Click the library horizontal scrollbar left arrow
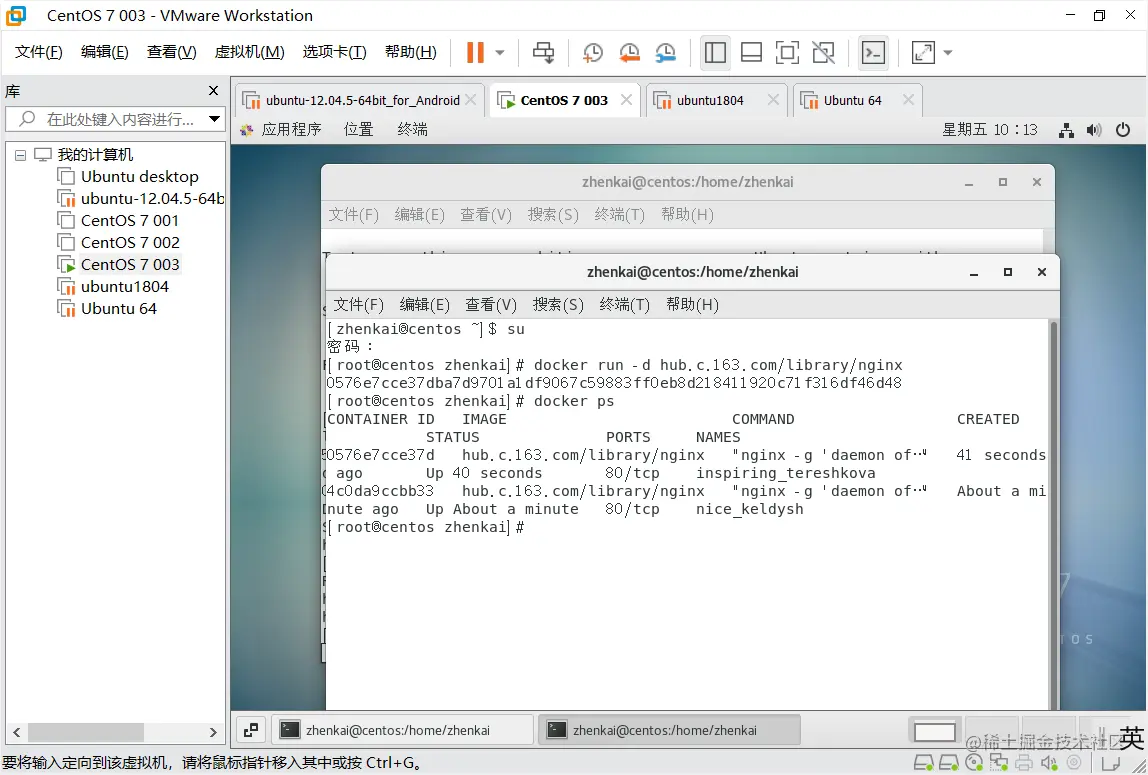The height and width of the screenshot is (775, 1148). pos(16,732)
